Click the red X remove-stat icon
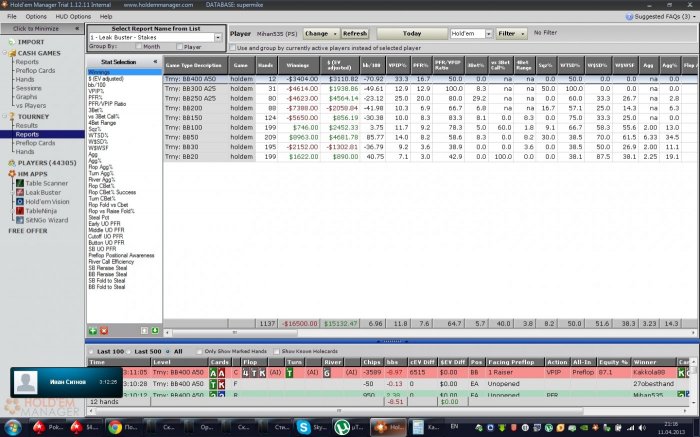 pyautogui.click(x=104, y=331)
